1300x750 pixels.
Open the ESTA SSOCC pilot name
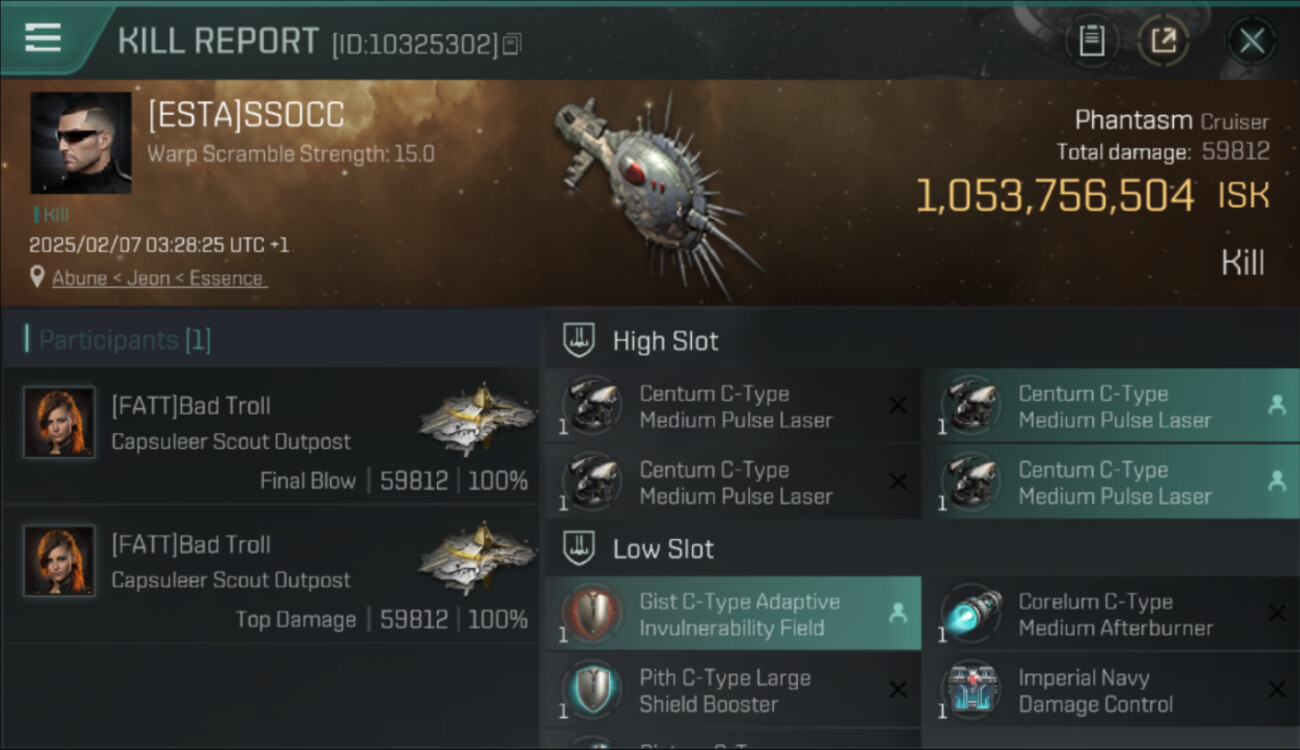[x=246, y=115]
